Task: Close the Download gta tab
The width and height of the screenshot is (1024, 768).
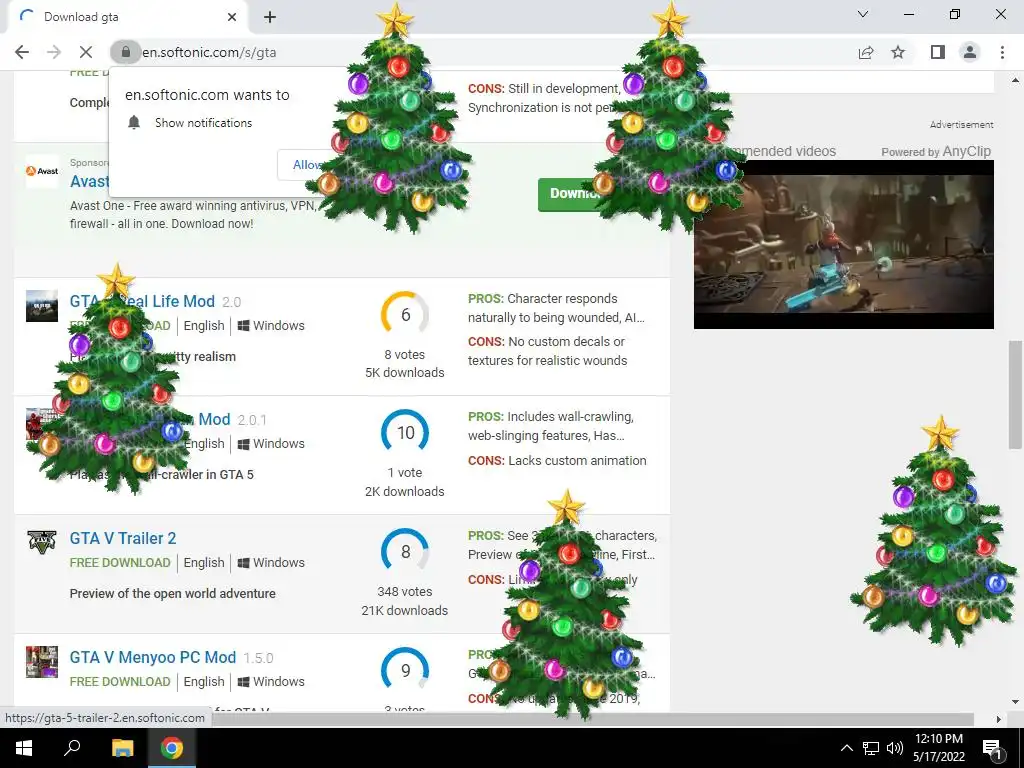Action: pyautogui.click(x=232, y=17)
